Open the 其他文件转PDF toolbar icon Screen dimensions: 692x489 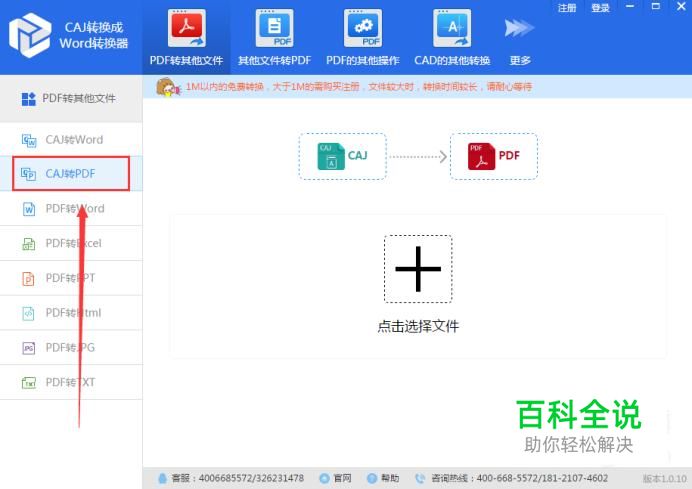tap(275, 29)
